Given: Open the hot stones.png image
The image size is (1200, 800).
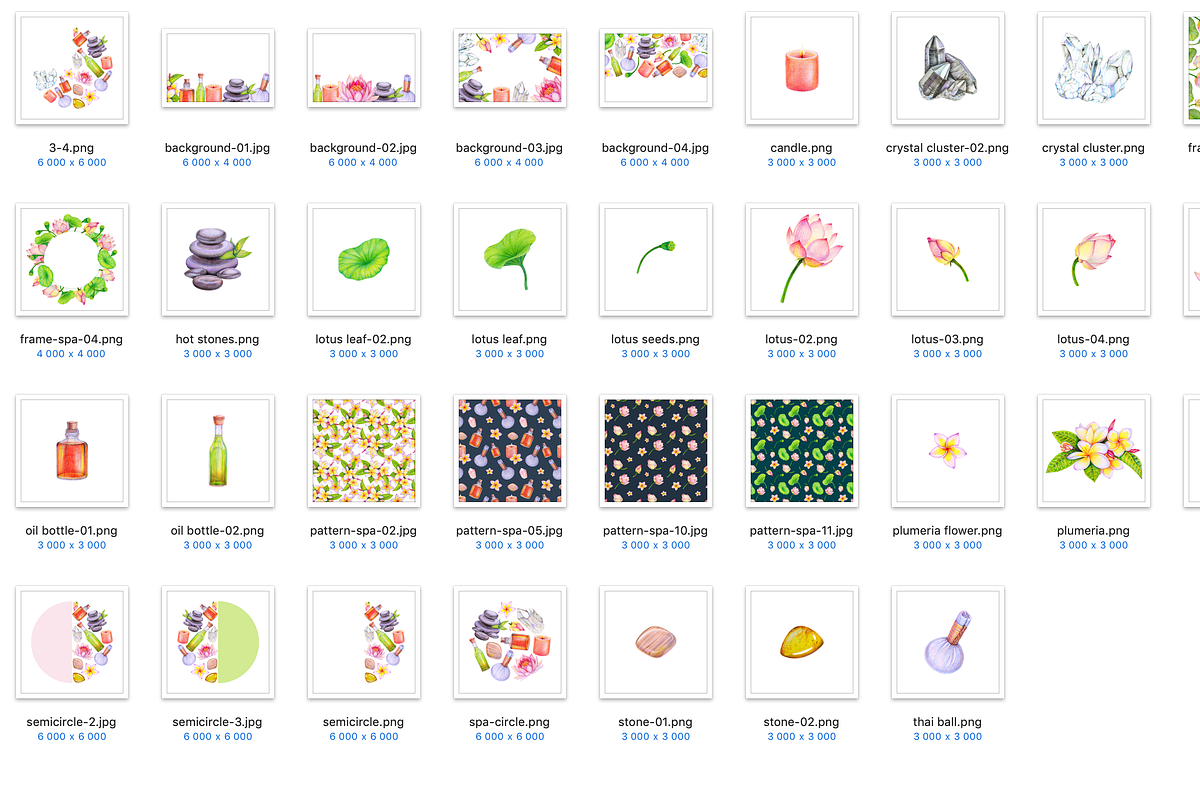Looking at the screenshot, I should (x=218, y=260).
